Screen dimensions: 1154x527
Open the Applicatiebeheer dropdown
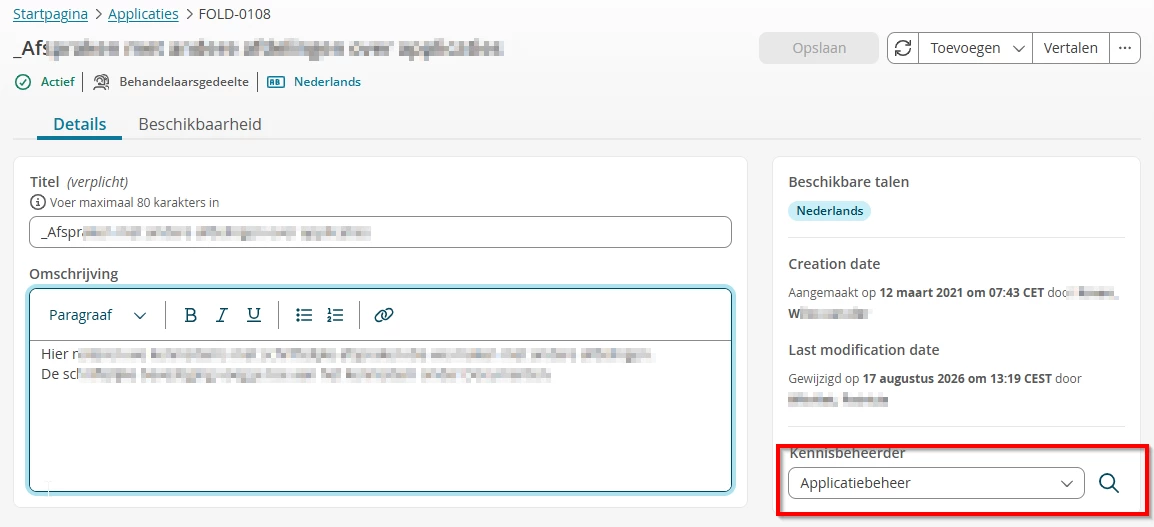tap(936, 484)
